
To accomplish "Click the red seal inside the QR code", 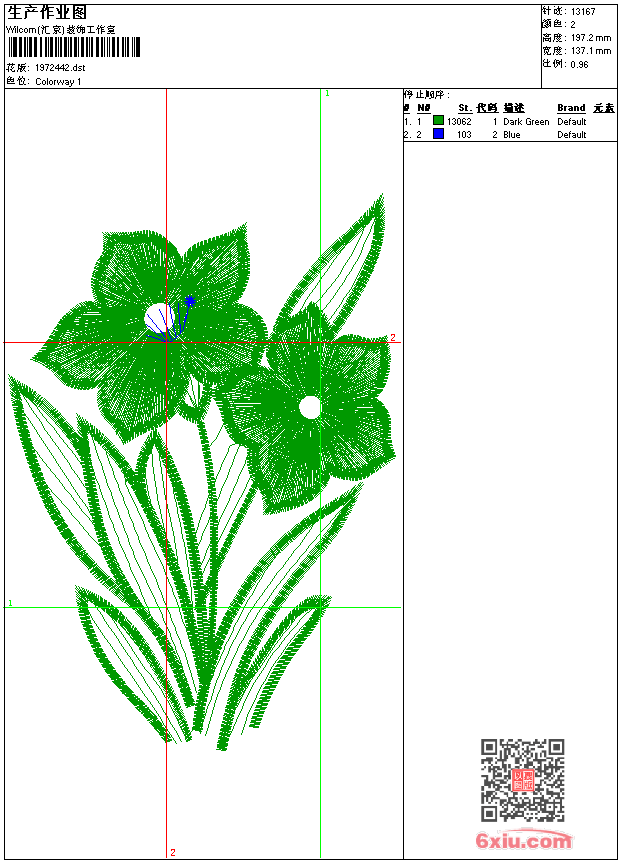I will (523, 781).
